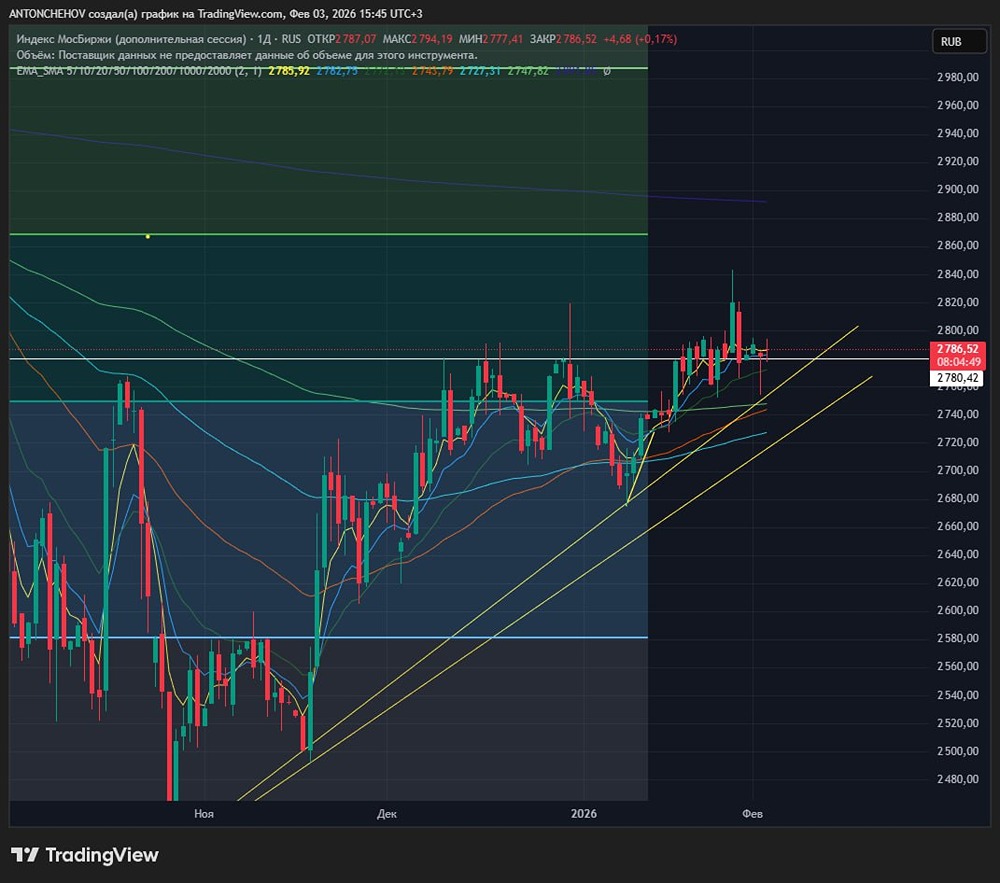Screen dimensions: 1000x883
Task: Click the green EMA value 2747,82
Action: (528, 71)
